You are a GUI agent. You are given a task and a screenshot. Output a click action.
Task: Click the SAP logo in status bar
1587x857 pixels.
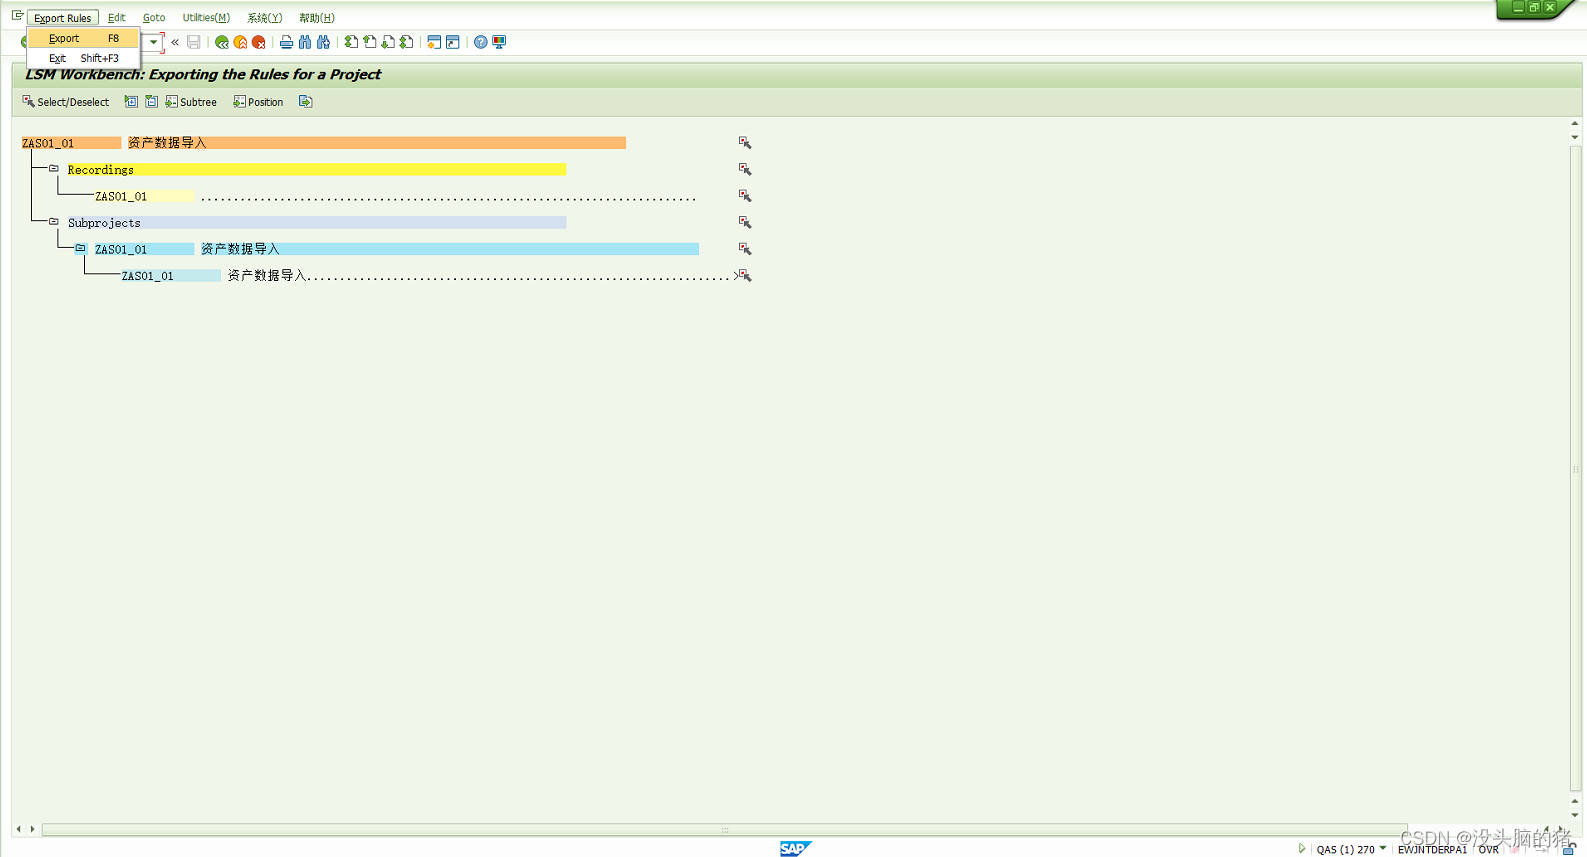(x=795, y=848)
